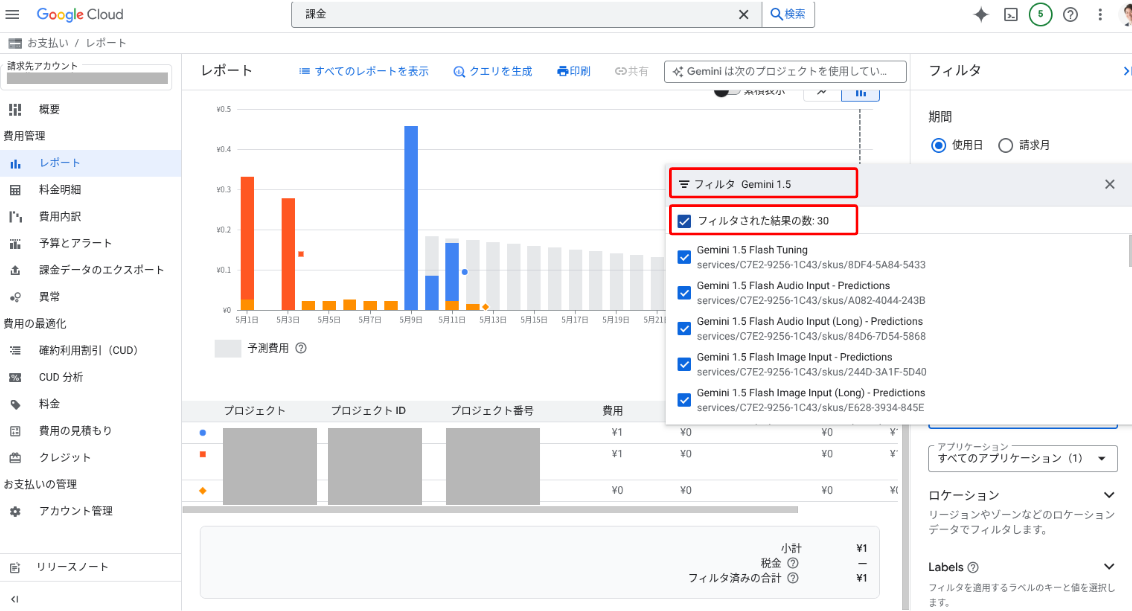Open the notifications badge showing 5
Screen dimensions: 1132x611
coord(1040,14)
